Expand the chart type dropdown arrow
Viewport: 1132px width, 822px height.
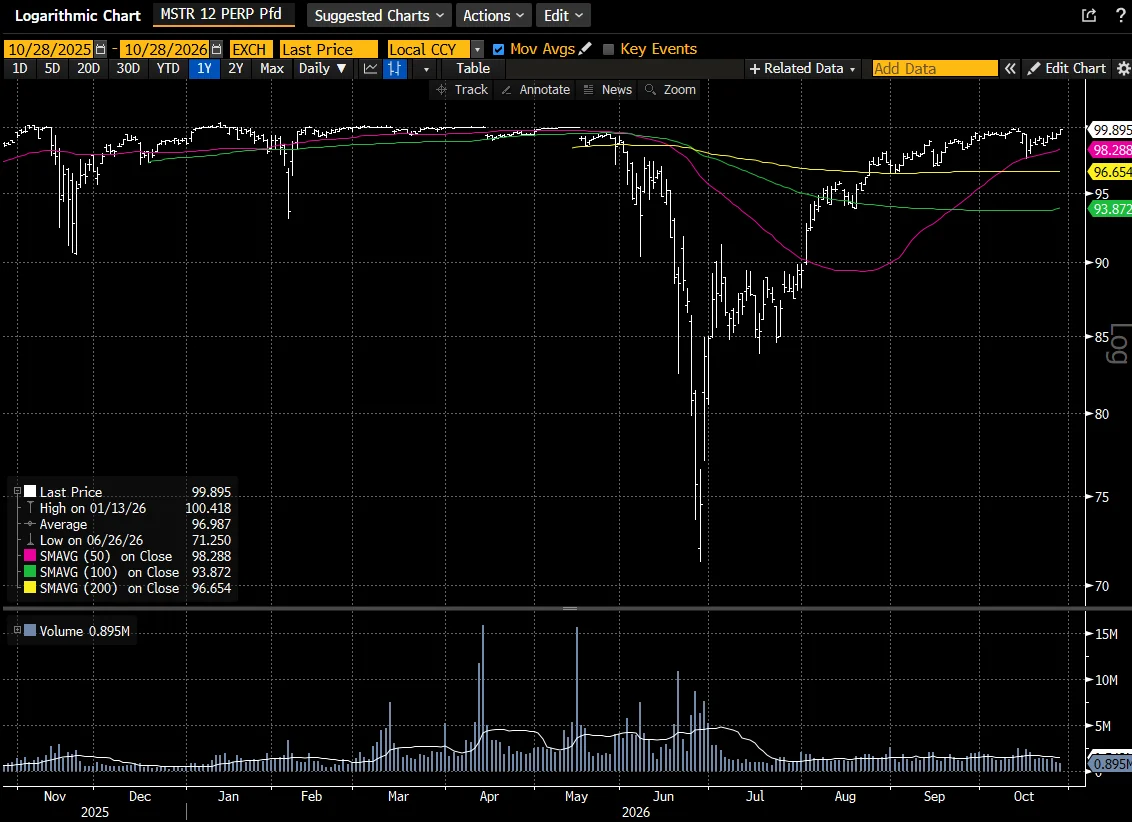(426, 69)
